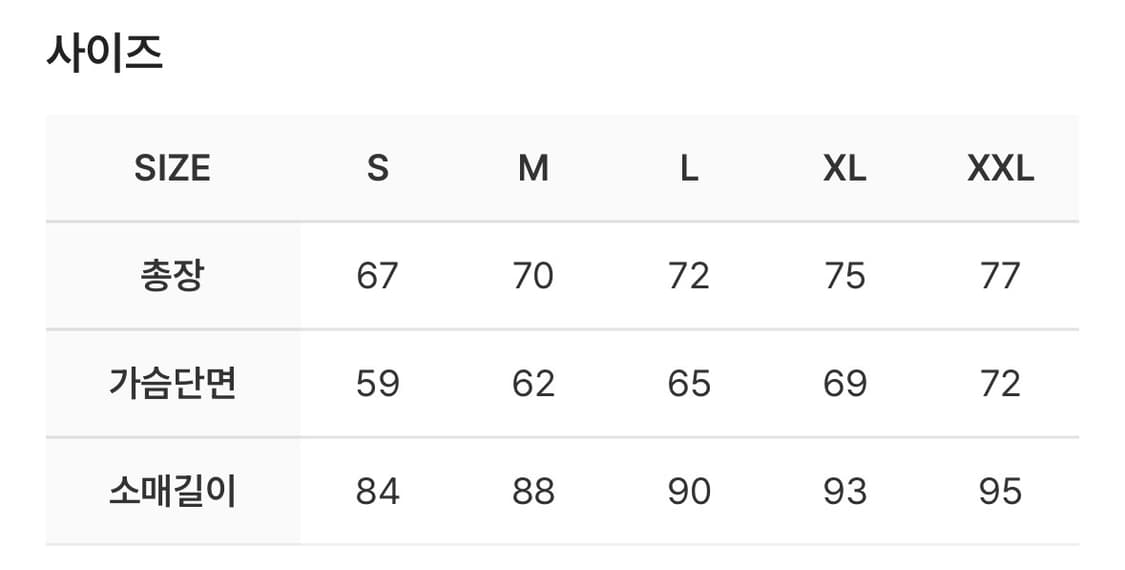Click the 총장 value 75 for size XL
1125x570 pixels.
click(x=845, y=276)
